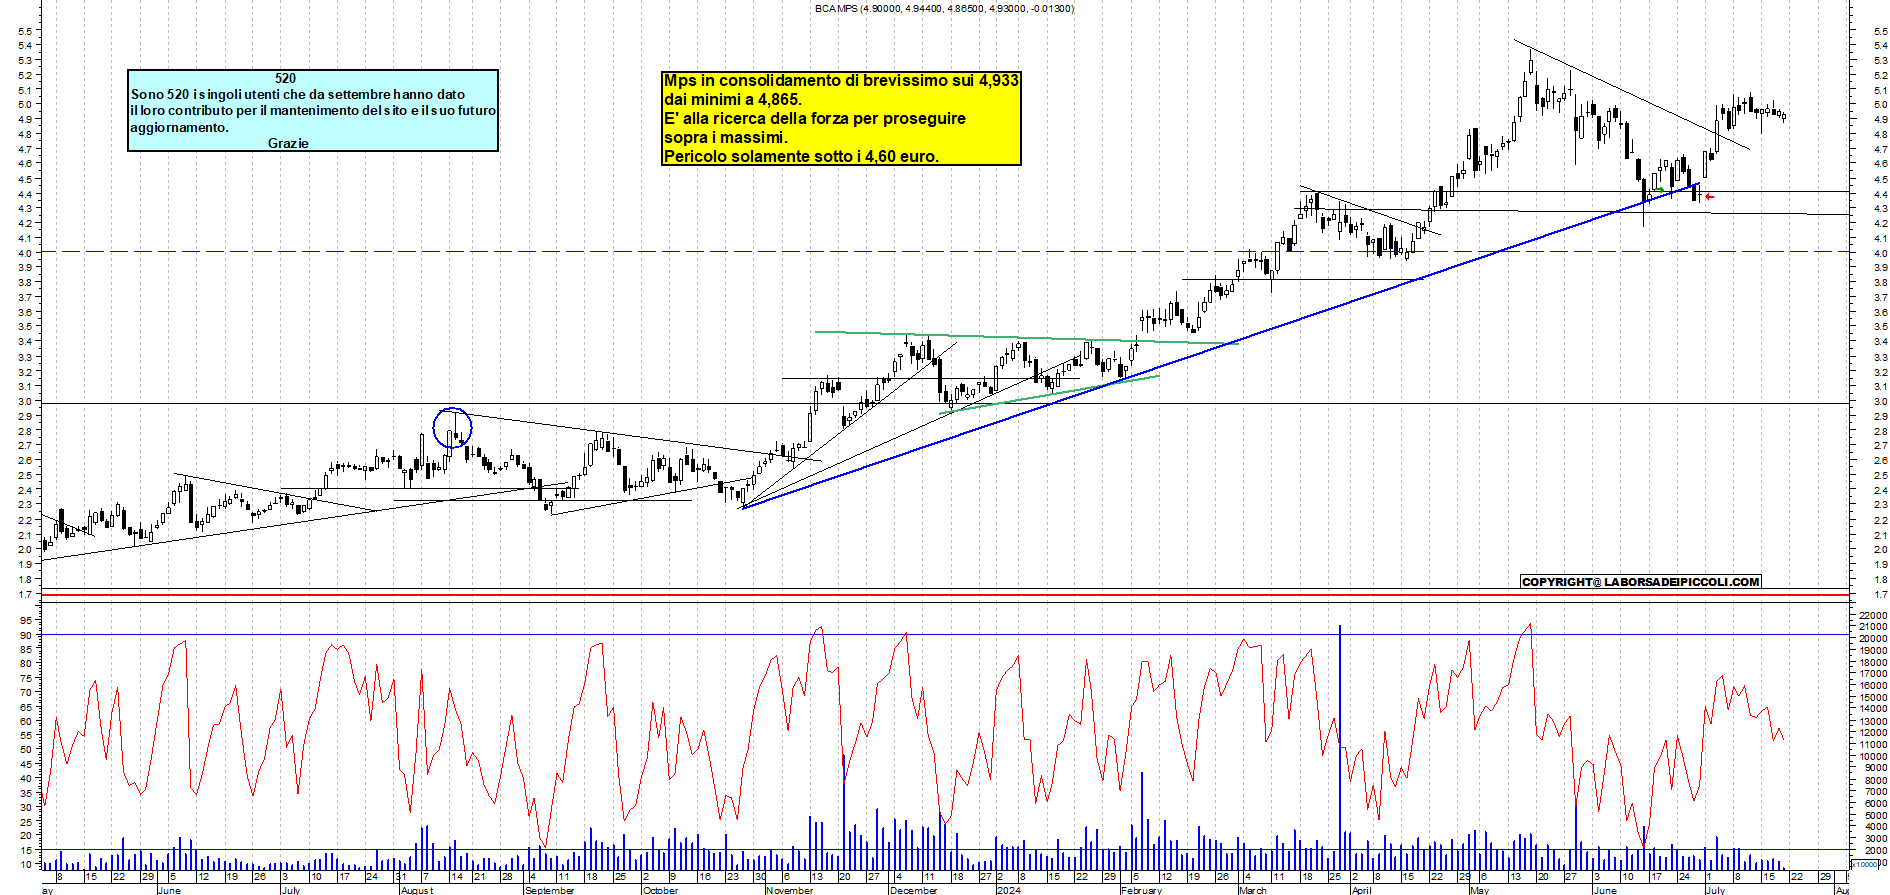Click the '95' oscillator scale label

coord(27,620)
